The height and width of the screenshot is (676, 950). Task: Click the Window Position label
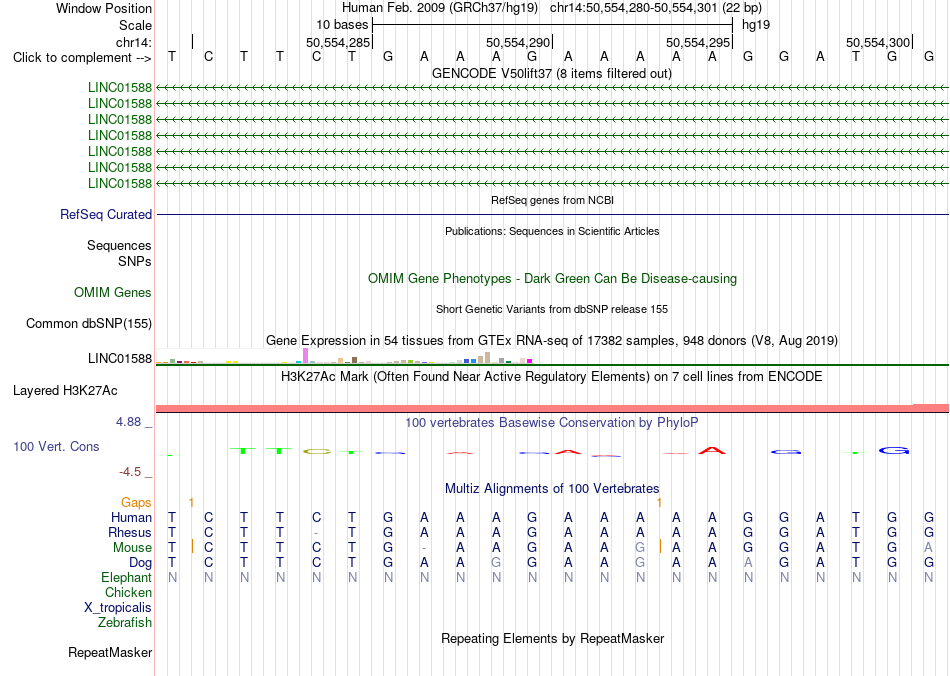[104, 8]
